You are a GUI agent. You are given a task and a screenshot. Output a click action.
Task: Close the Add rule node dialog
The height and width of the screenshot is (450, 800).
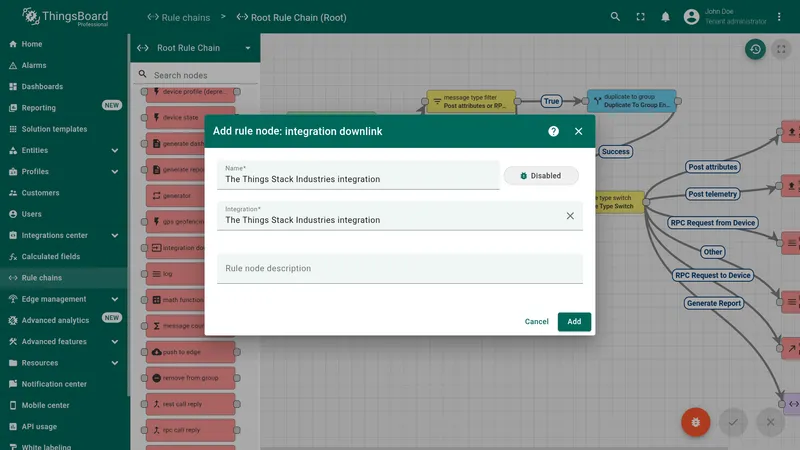(578, 132)
